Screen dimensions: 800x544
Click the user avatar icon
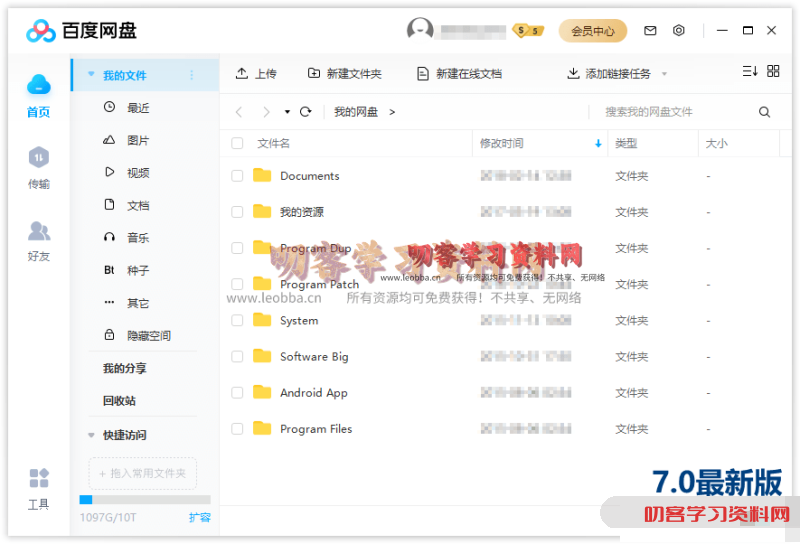pyautogui.click(x=420, y=30)
